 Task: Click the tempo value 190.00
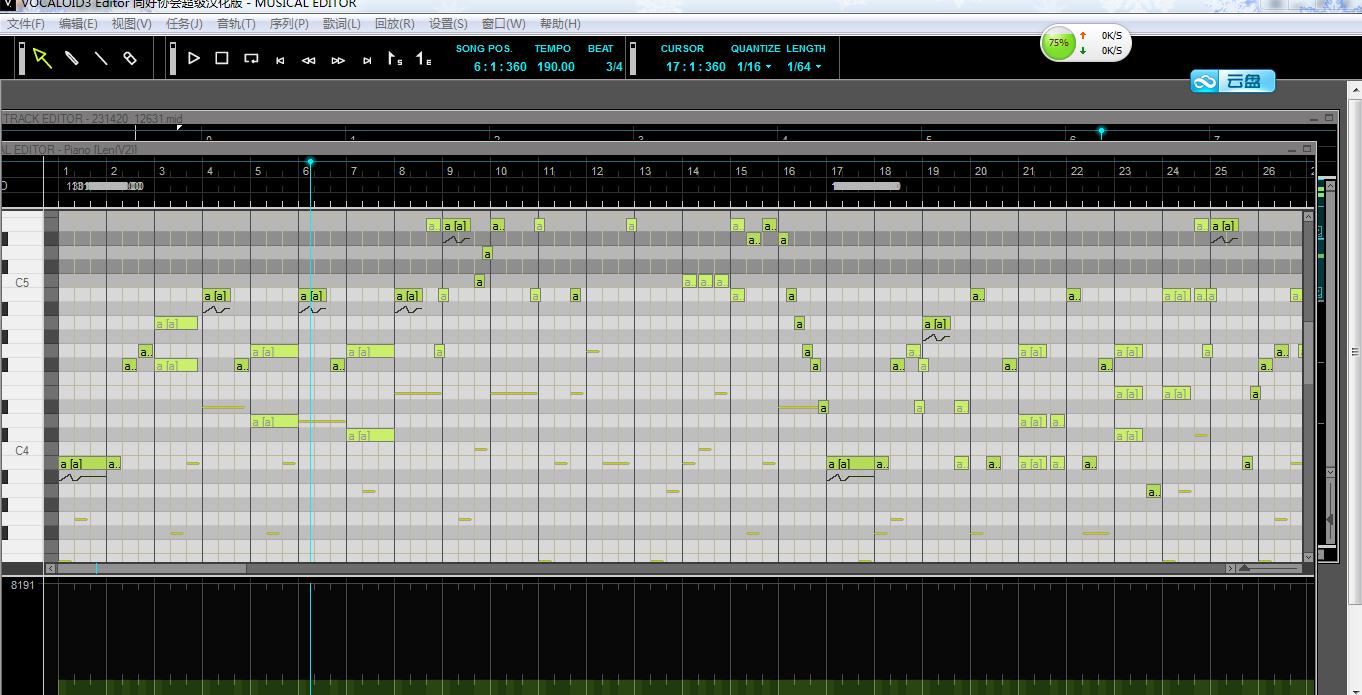556,67
